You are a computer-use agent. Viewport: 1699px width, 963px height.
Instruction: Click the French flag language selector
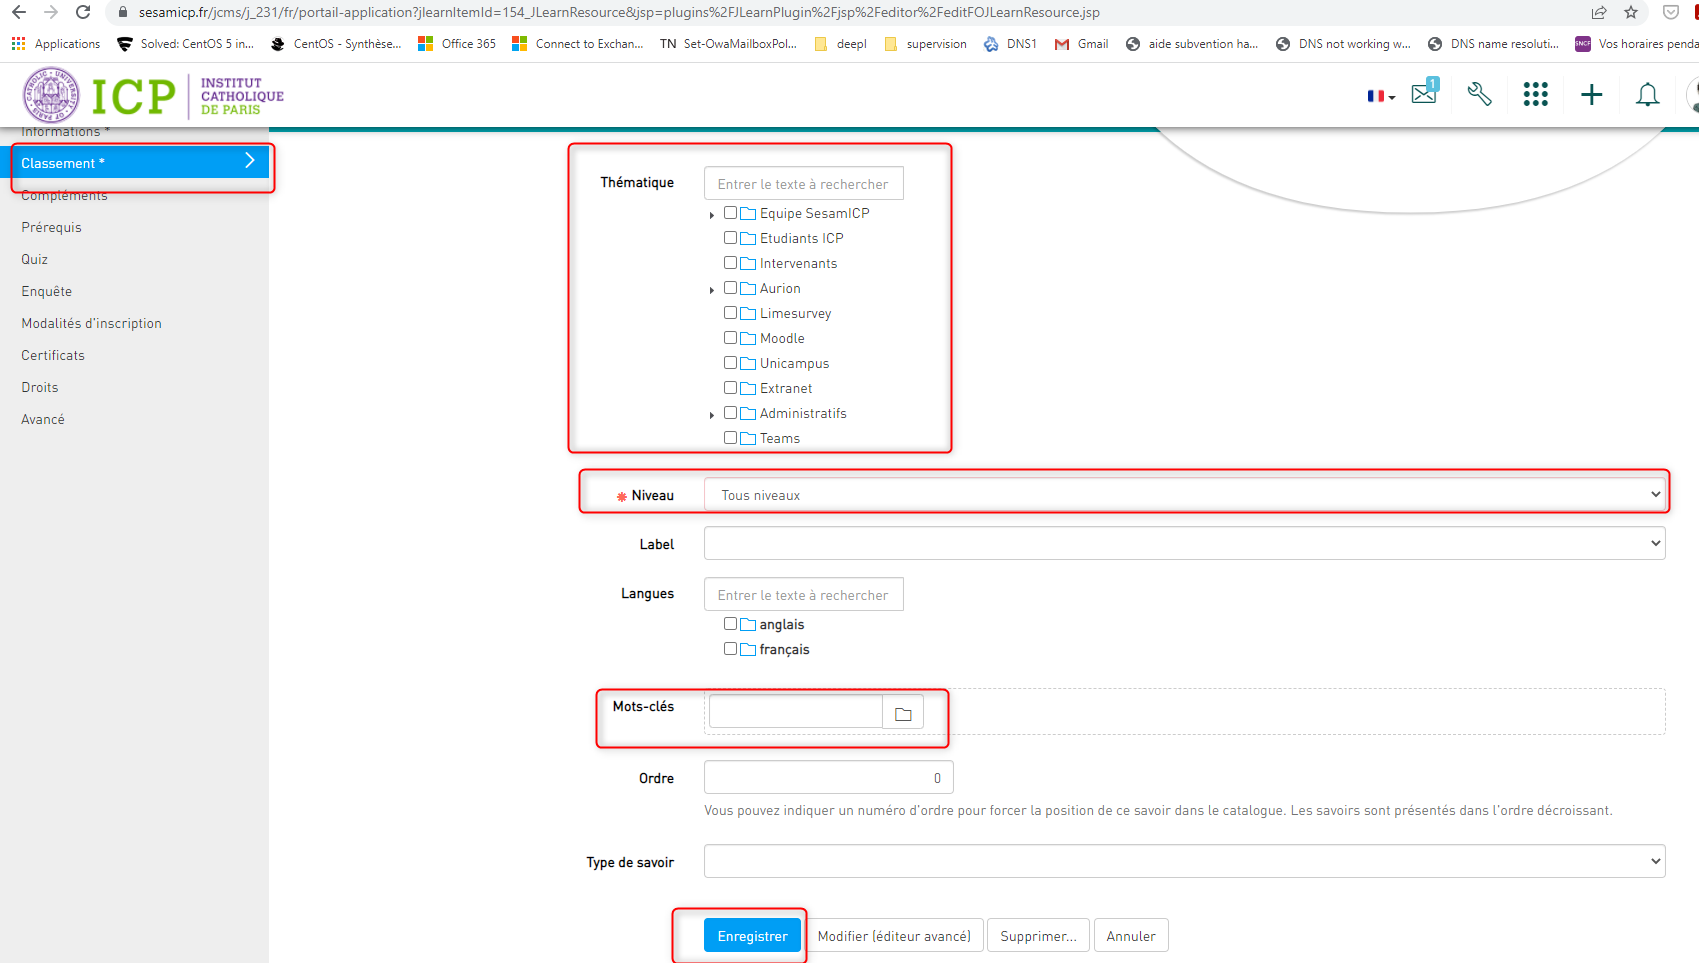1380,96
